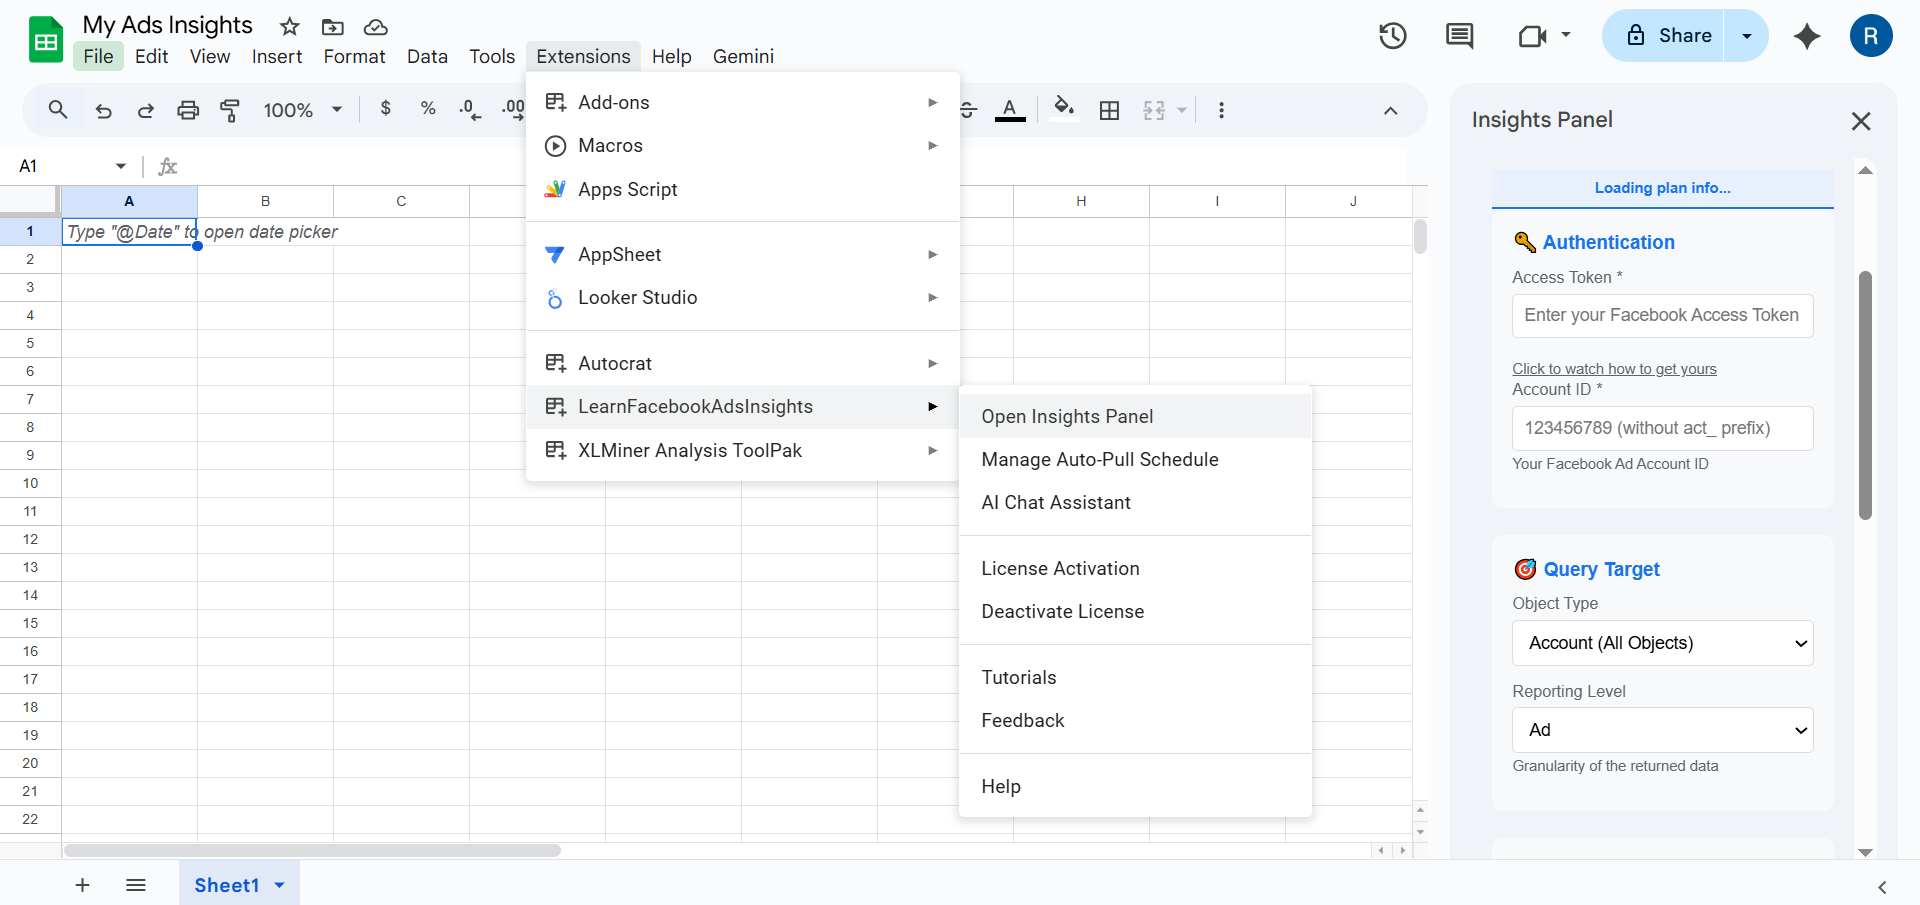The height and width of the screenshot is (905, 1920).
Task: Open 'Click to watch how to get yours' link
Action: tap(1614, 369)
